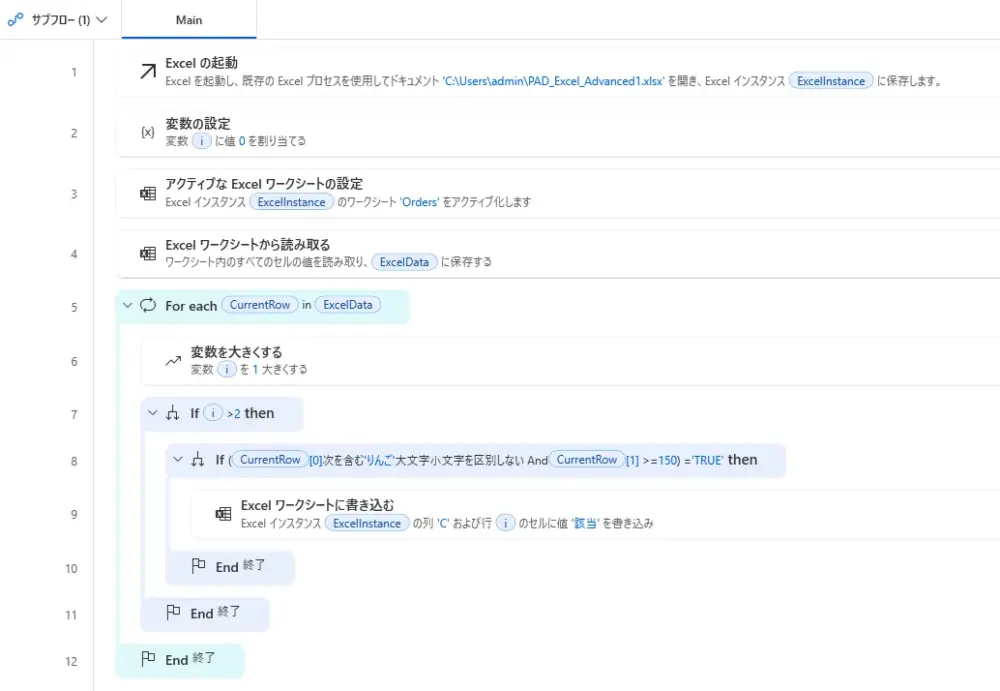Click the increase variable arrow icon
Screen dimensions: 1000x691
[173, 361]
